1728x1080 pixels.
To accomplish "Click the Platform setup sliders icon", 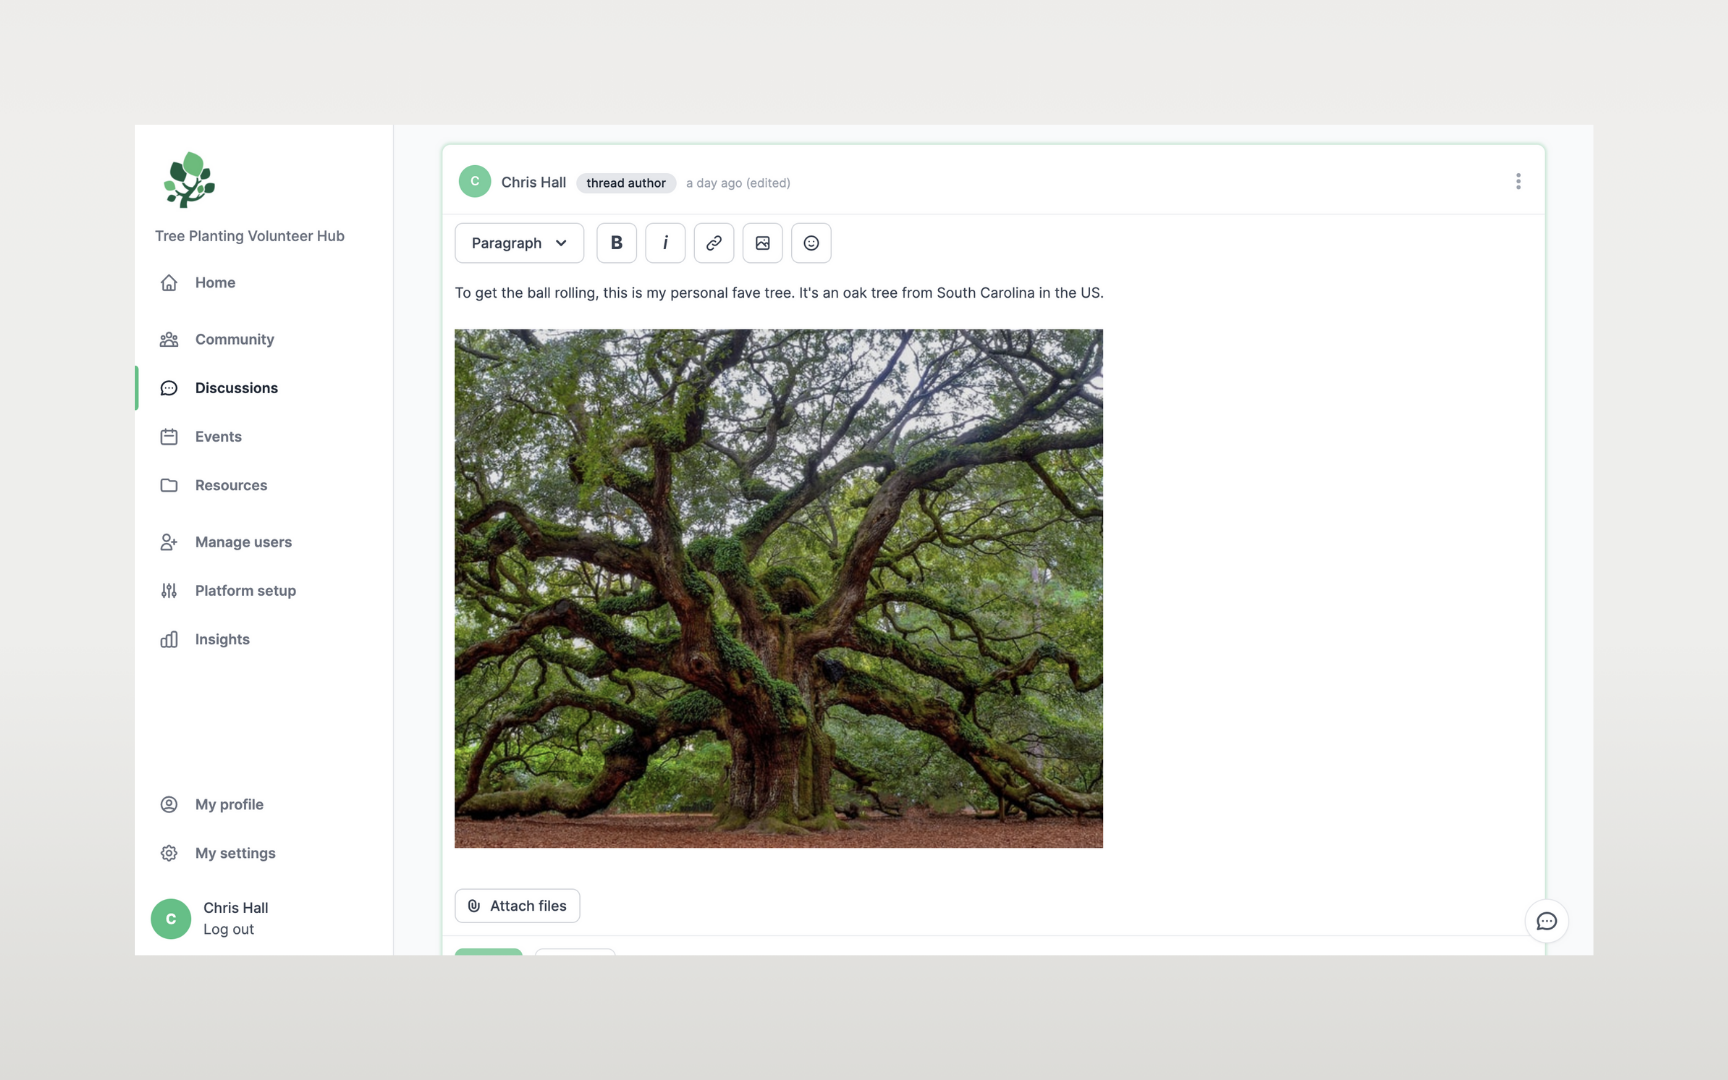I will tap(169, 591).
